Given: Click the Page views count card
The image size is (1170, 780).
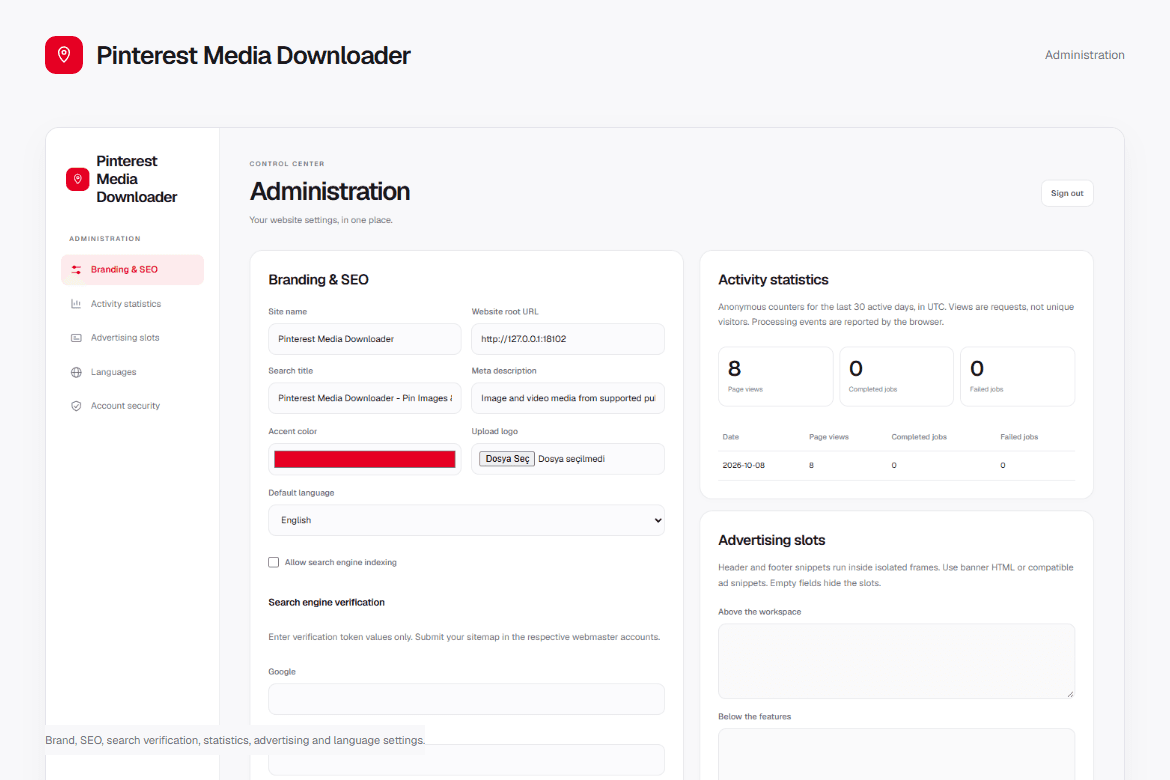Looking at the screenshot, I should [x=775, y=376].
